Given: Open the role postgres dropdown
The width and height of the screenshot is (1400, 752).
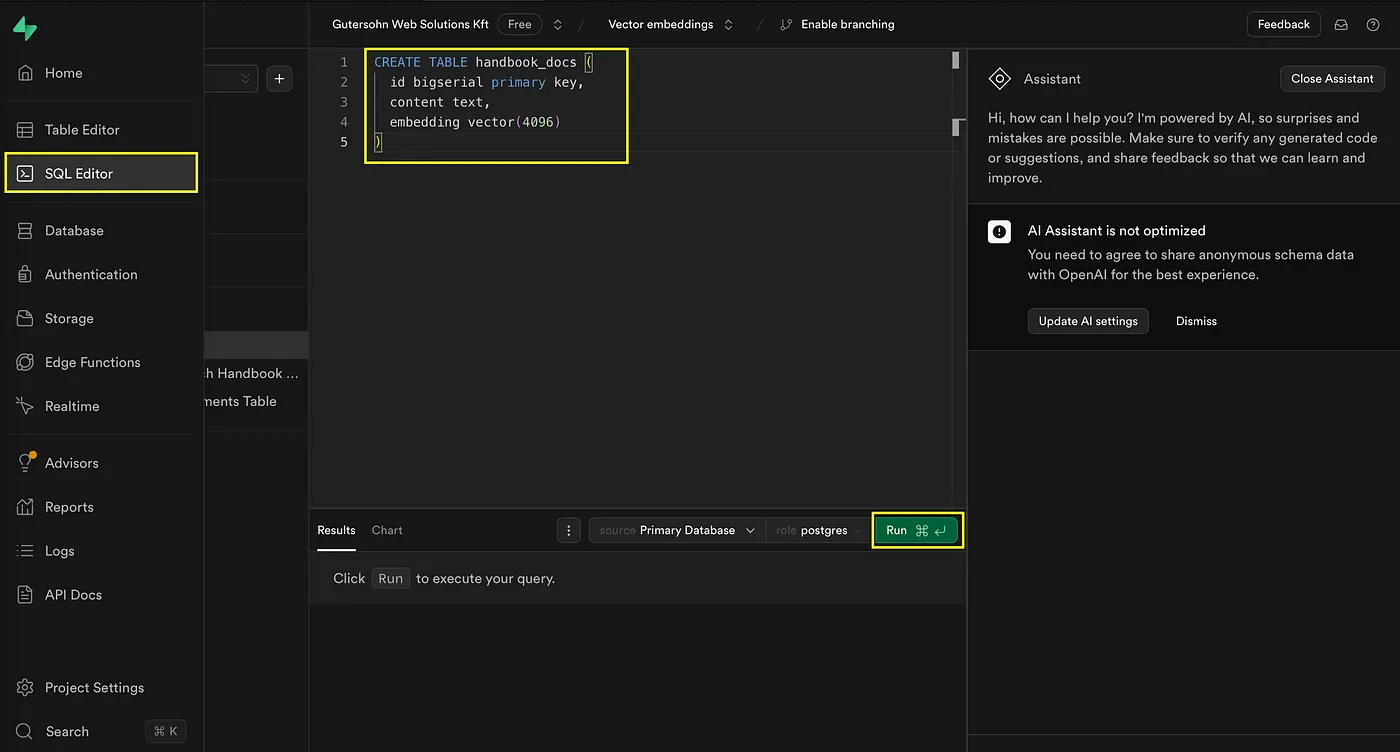Looking at the screenshot, I should tap(817, 531).
